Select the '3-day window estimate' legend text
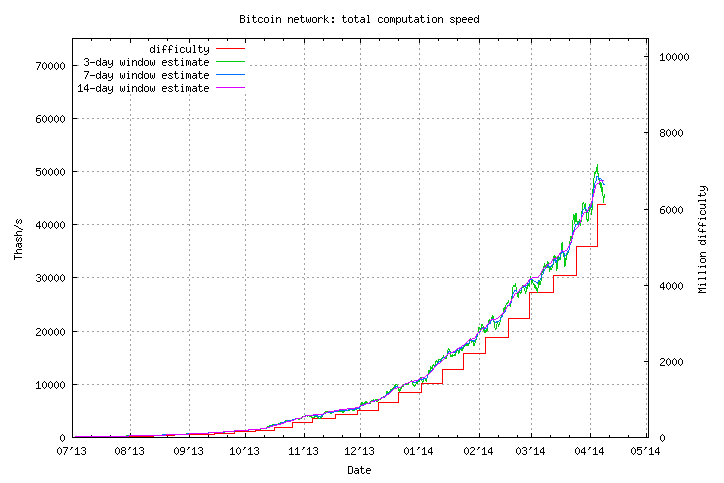Image resolution: width=724 pixels, height=483 pixels. tap(146, 62)
